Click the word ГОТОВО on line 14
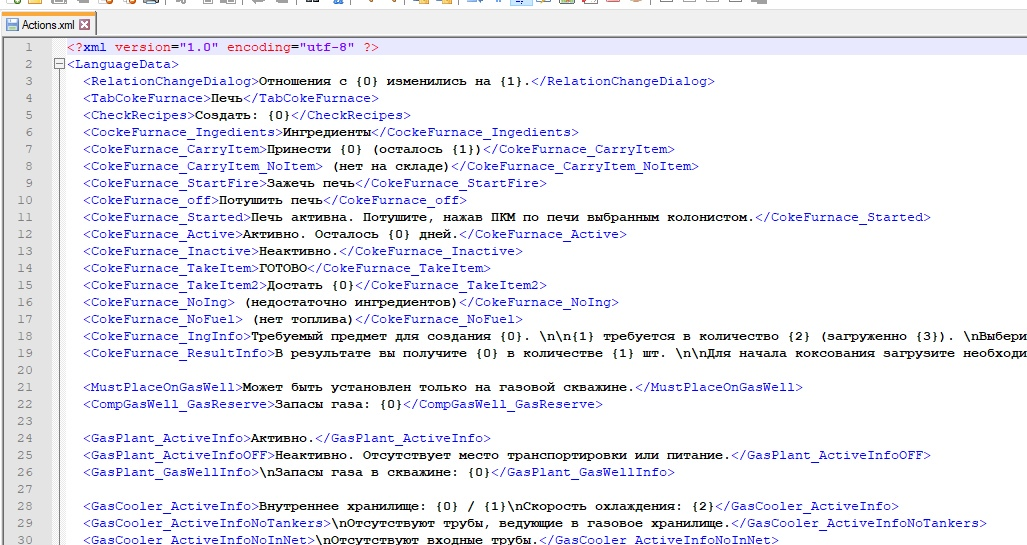This screenshot has height=545, width=1027. pyautogui.click(x=283, y=269)
